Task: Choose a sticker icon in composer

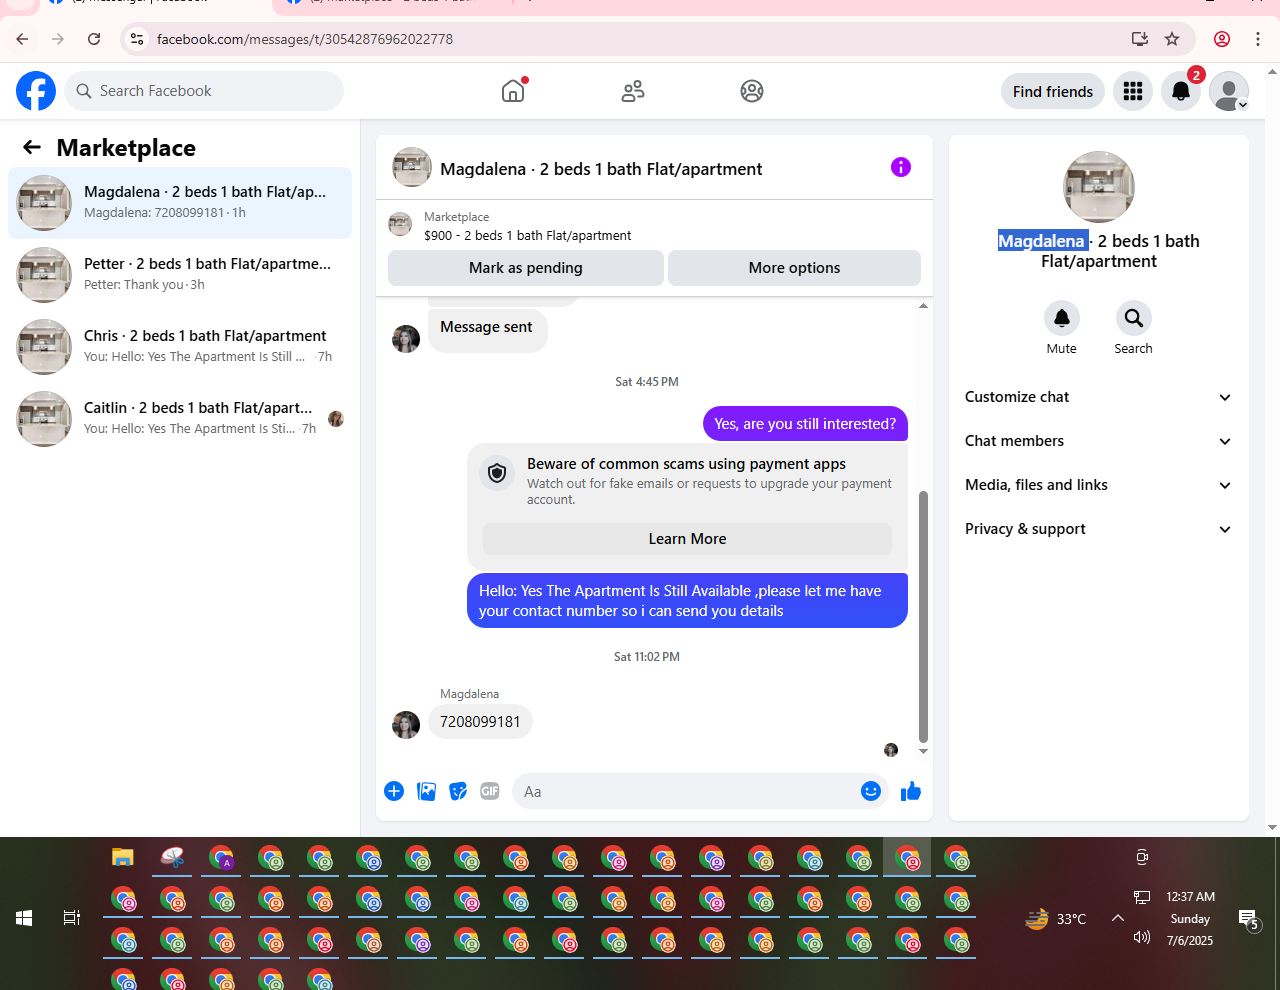Action: coord(458,791)
